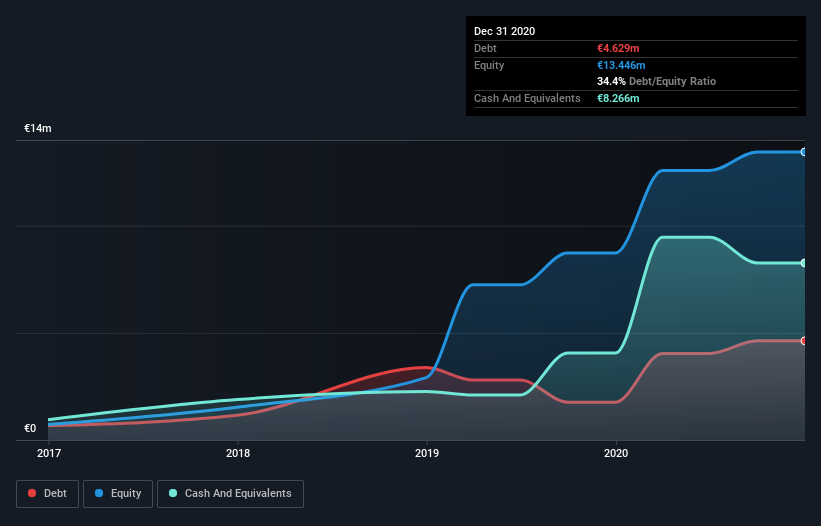Click the Equity row label in tooltip
Viewport: 821px width, 526px height.
[489, 65]
